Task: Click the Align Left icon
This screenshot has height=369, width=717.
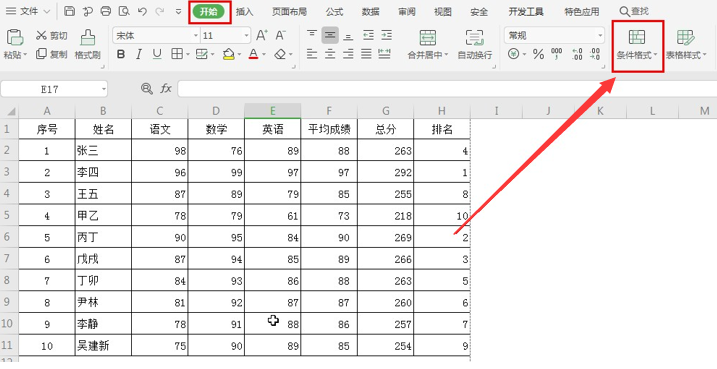Action: tap(312, 54)
